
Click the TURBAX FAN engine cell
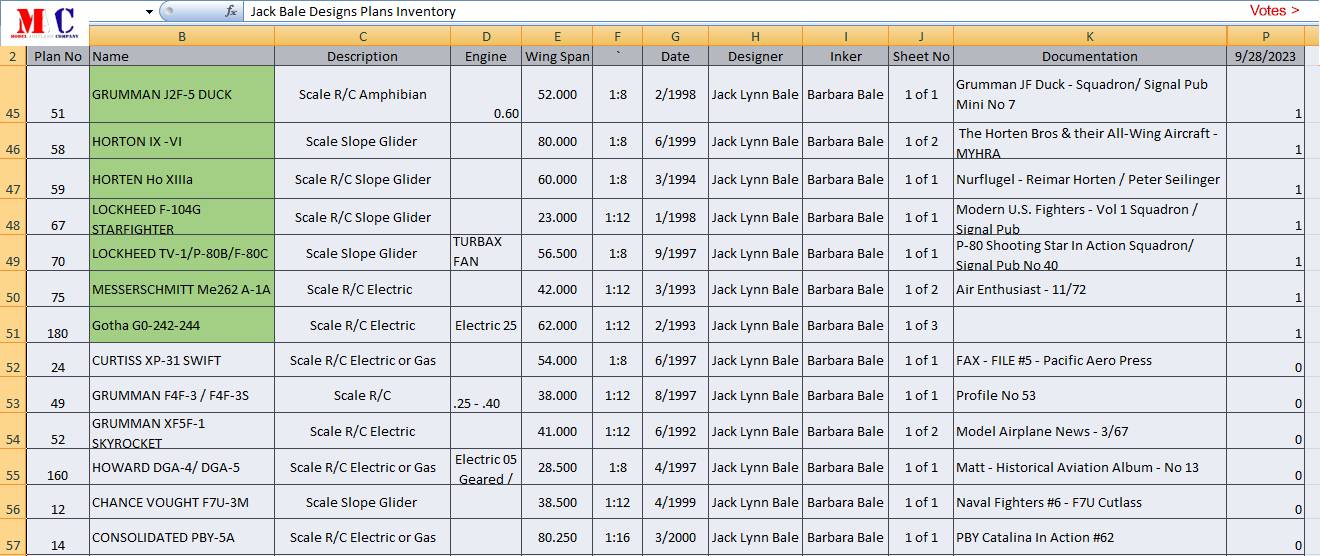tap(486, 253)
